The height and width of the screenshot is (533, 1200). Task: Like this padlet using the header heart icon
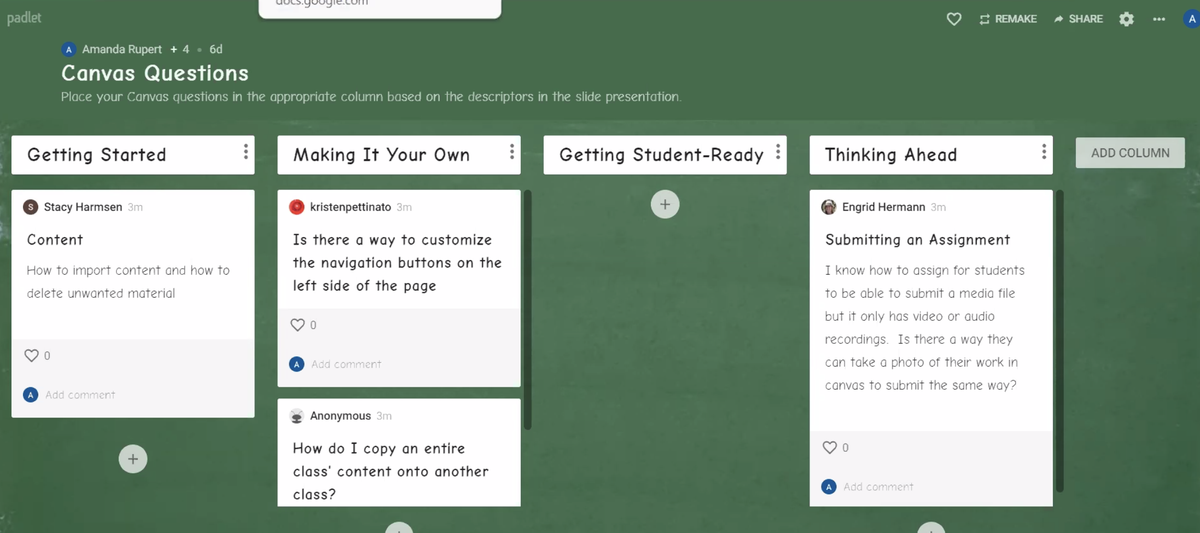point(954,19)
